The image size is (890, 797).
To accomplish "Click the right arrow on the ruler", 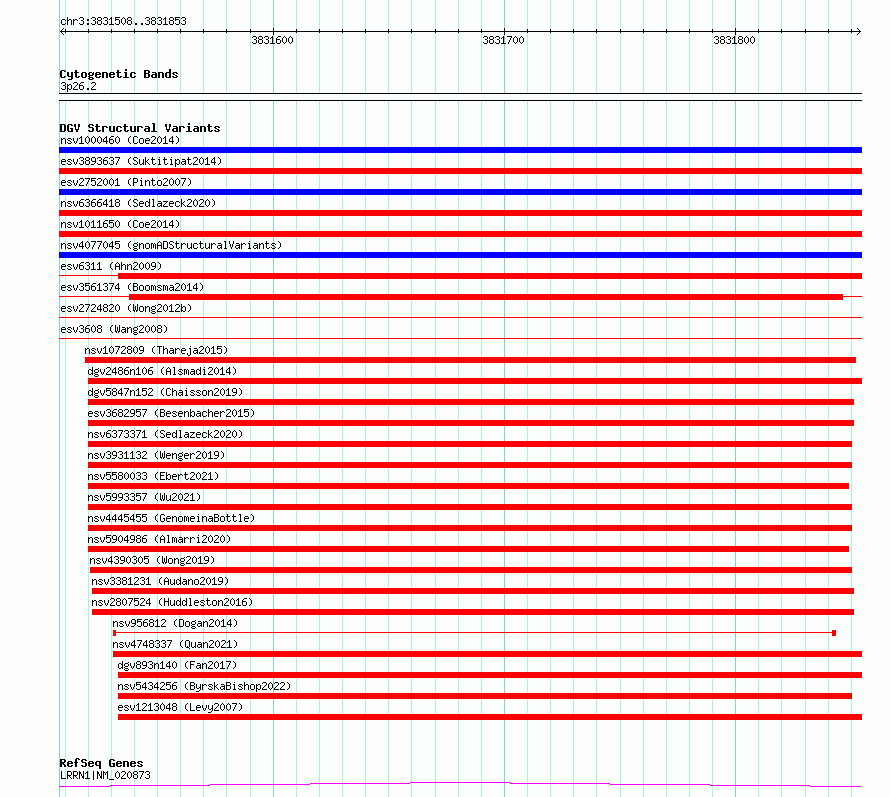I will tap(858, 31).
